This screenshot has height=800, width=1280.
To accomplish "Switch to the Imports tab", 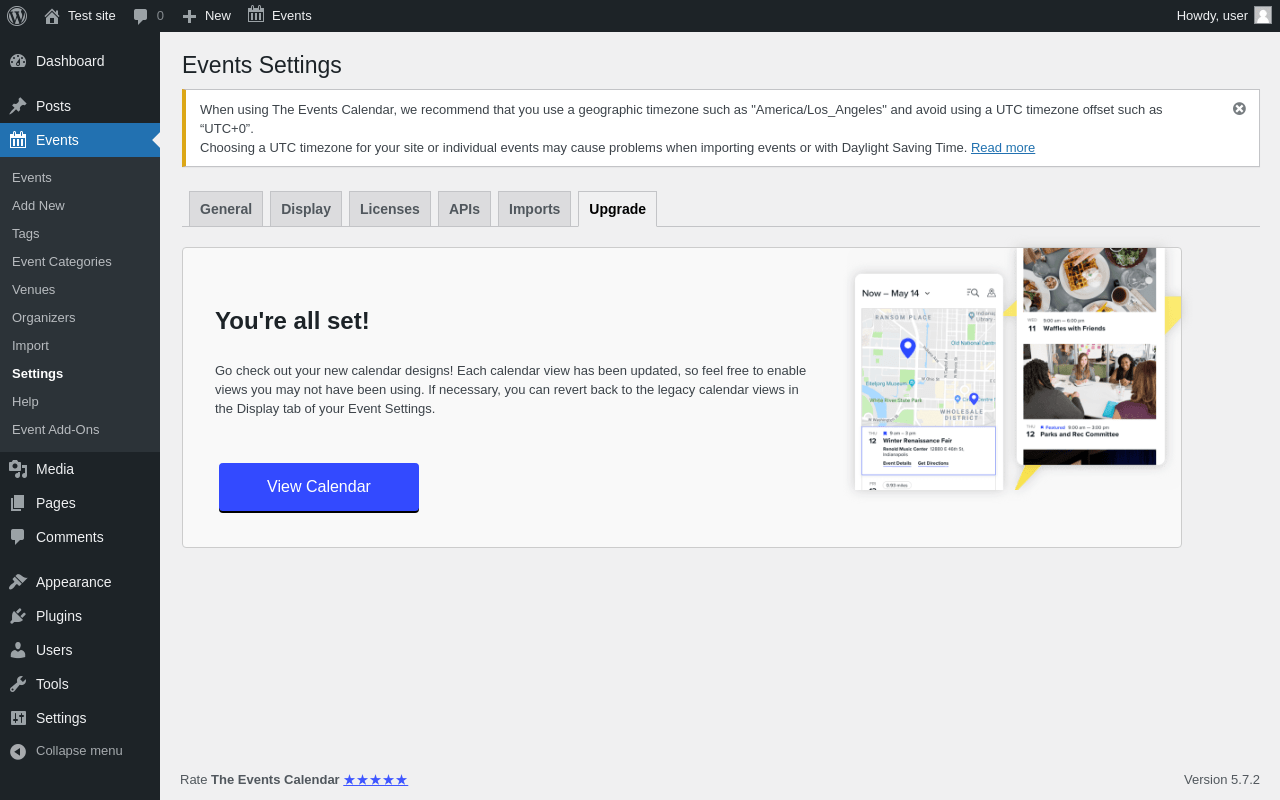I will pyautogui.click(x=534, y=209).
